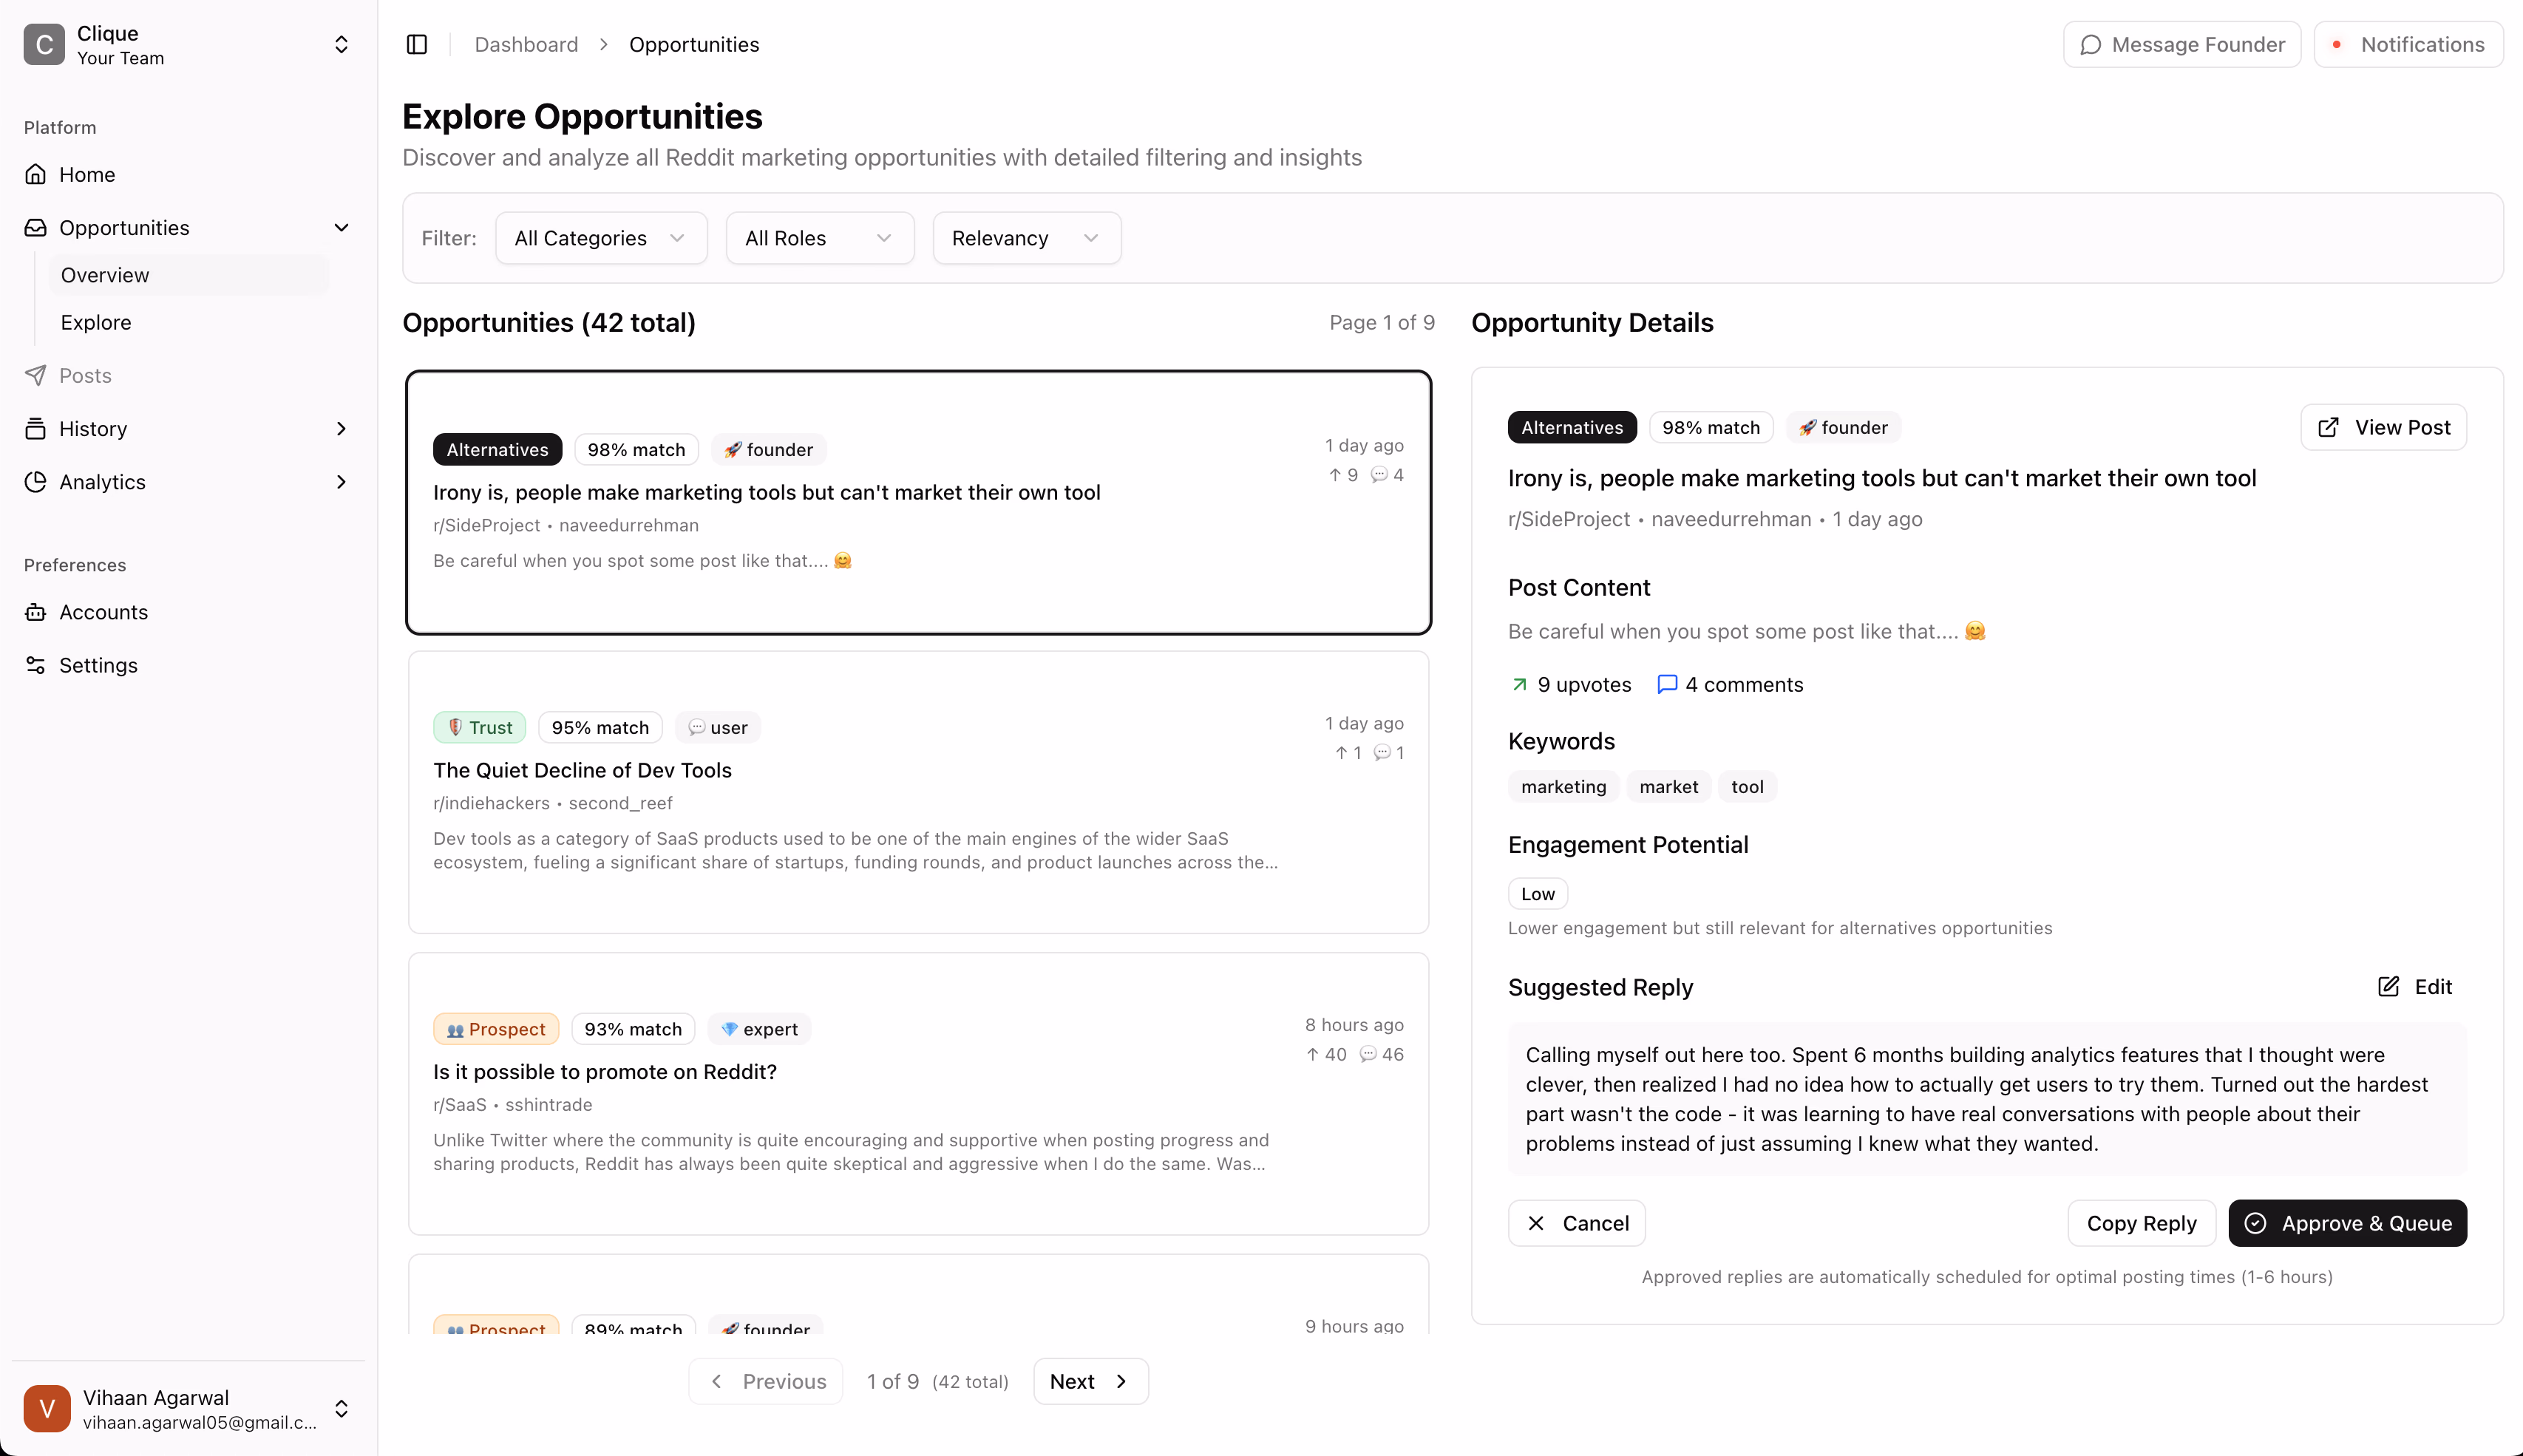
Task: Click the Message Founder chat icon
Action: (x=2091, y=44)
